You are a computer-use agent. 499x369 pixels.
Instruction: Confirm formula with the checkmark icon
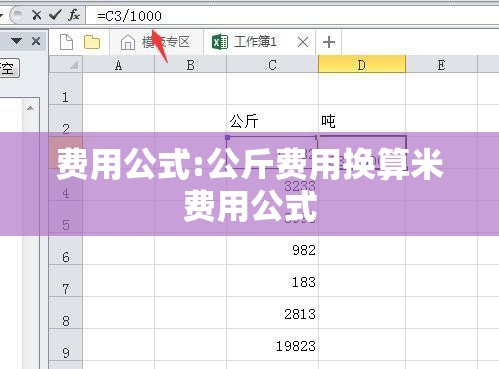tap(55, 15)
